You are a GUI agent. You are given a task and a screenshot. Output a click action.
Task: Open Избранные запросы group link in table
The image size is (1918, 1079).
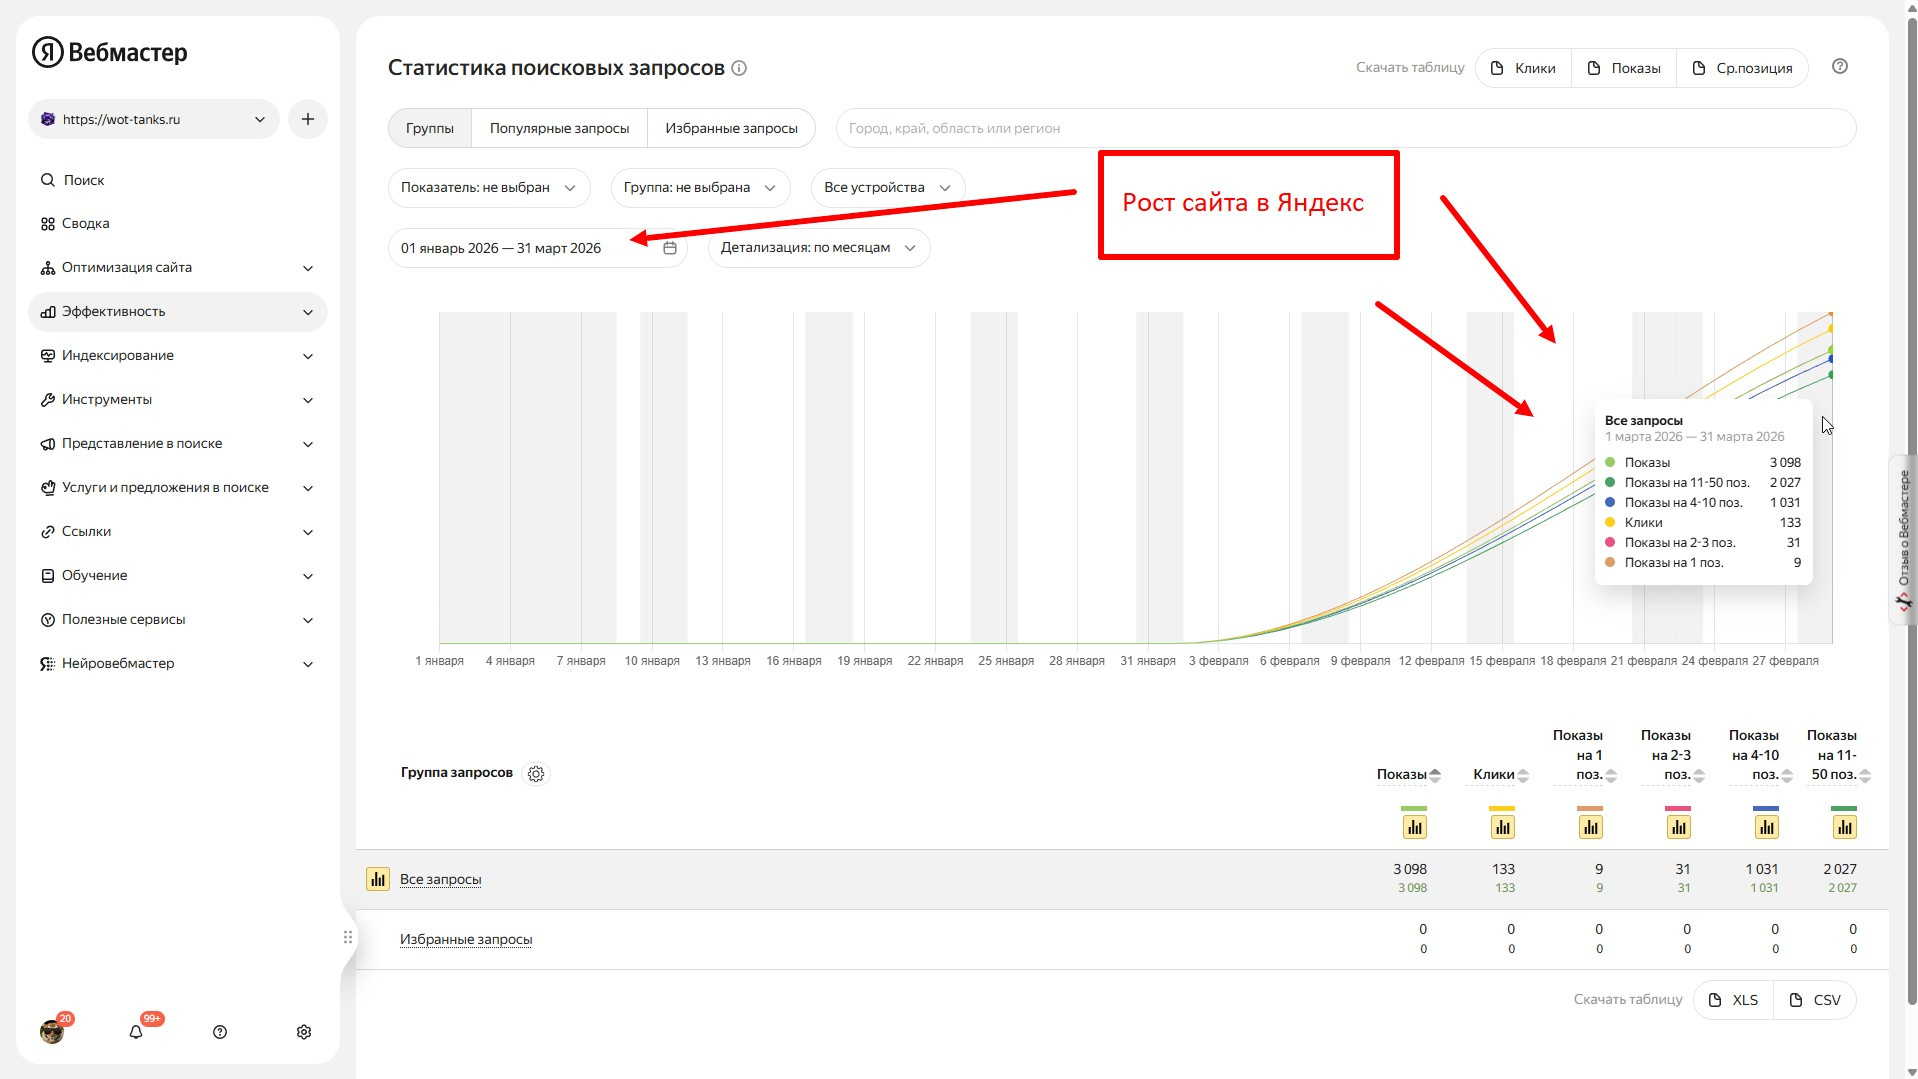466,940
